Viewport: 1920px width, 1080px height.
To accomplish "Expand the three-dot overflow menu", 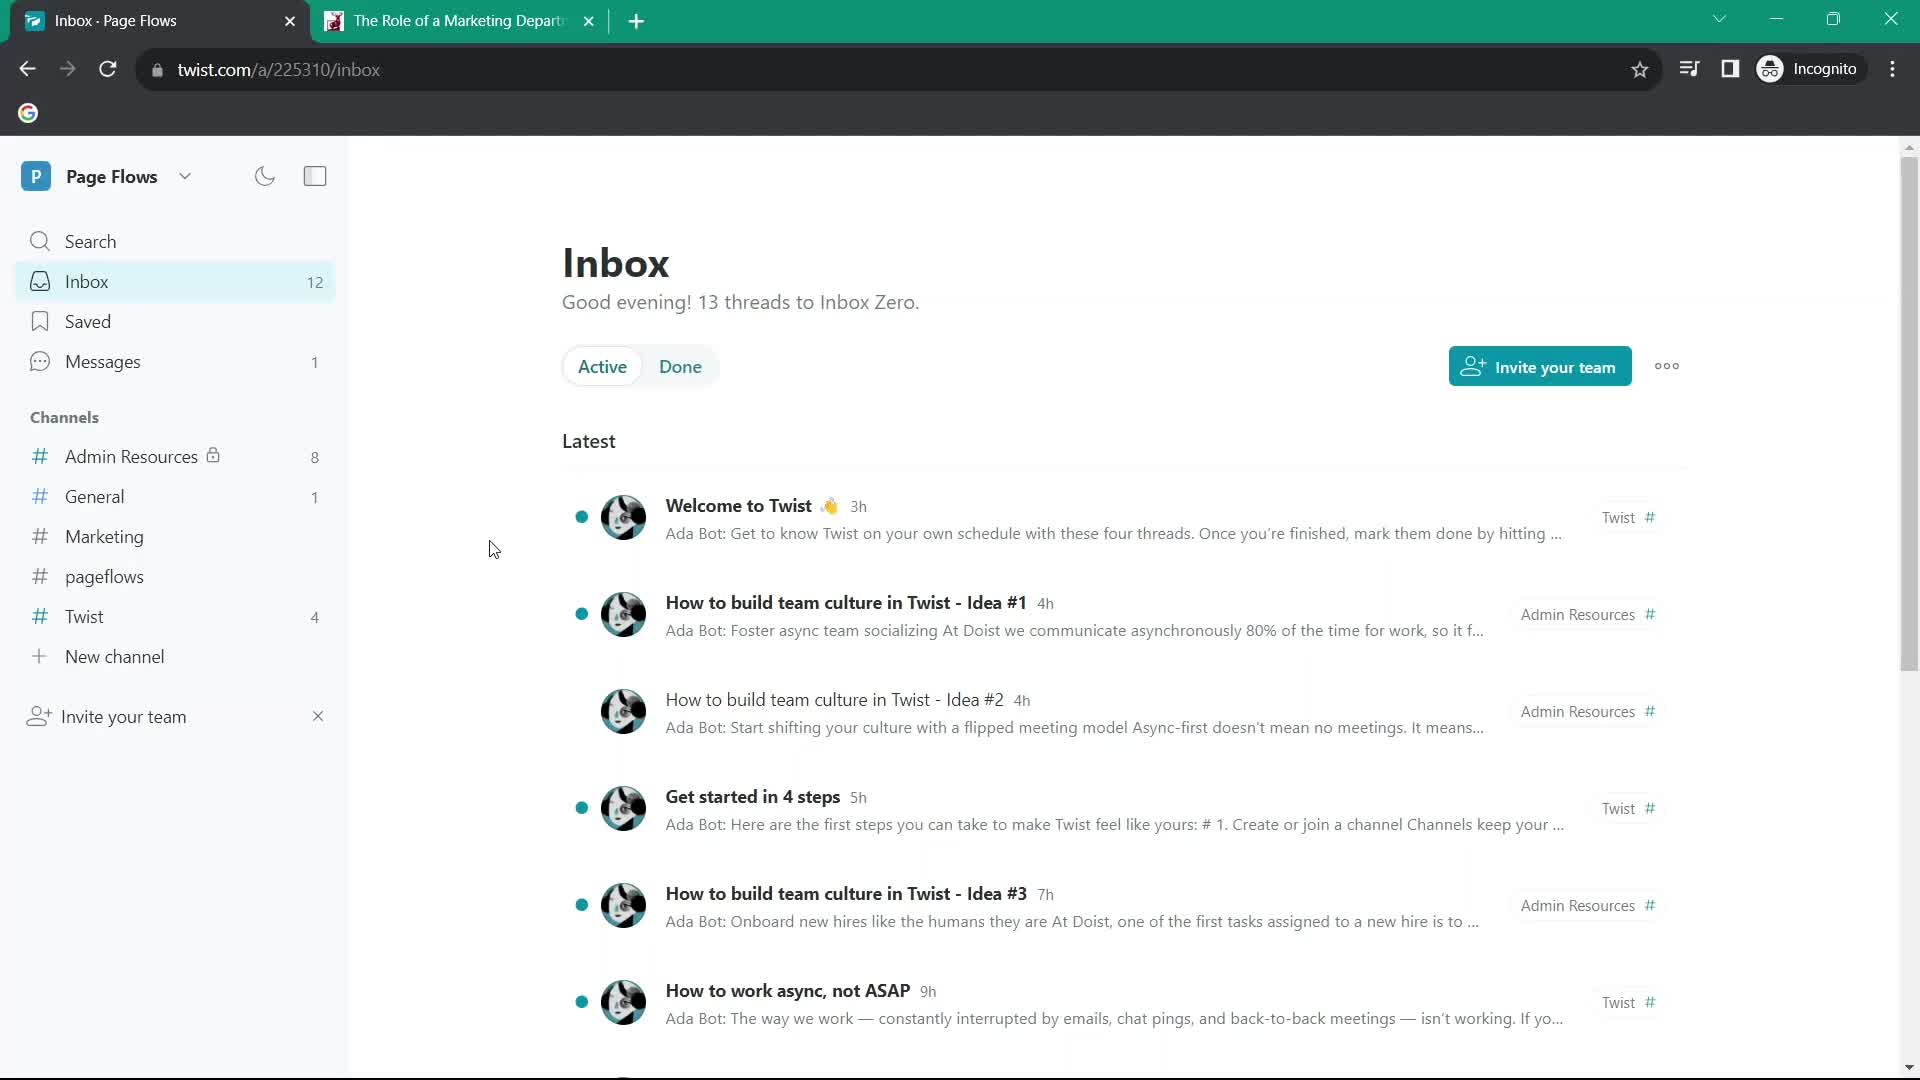I will 1667,367.
